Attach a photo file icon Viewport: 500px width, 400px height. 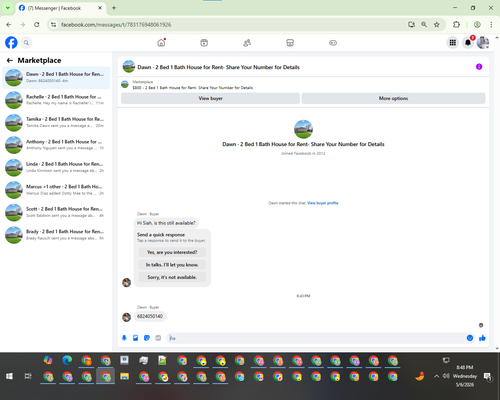pos(135,338)
